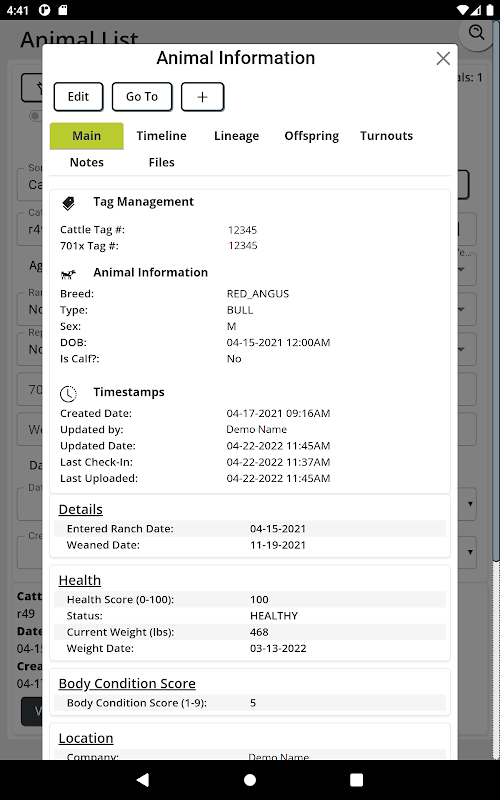Open the Notes tab

click(x=86, y=162)
